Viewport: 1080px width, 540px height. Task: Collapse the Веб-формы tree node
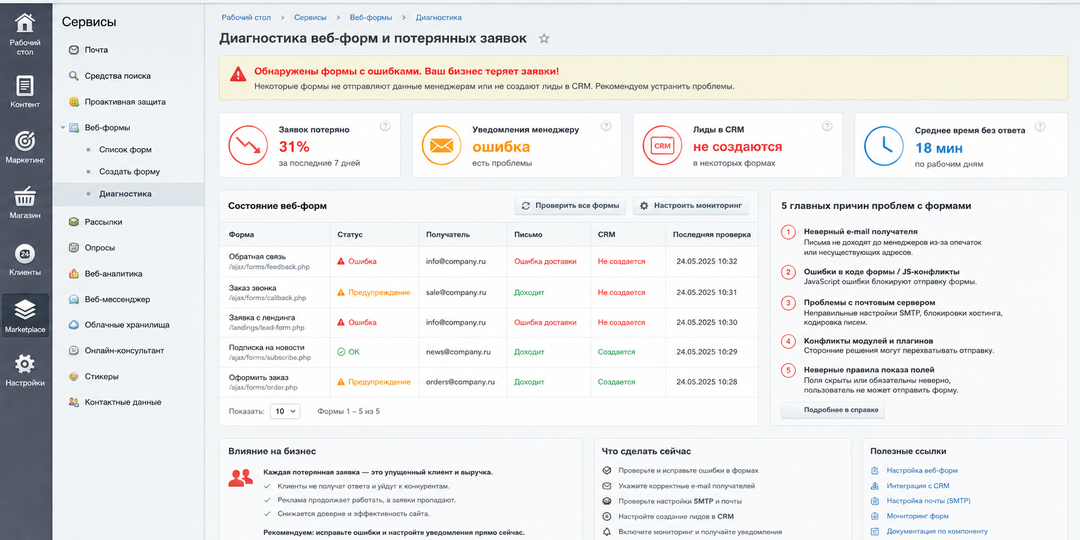point(62,127)
